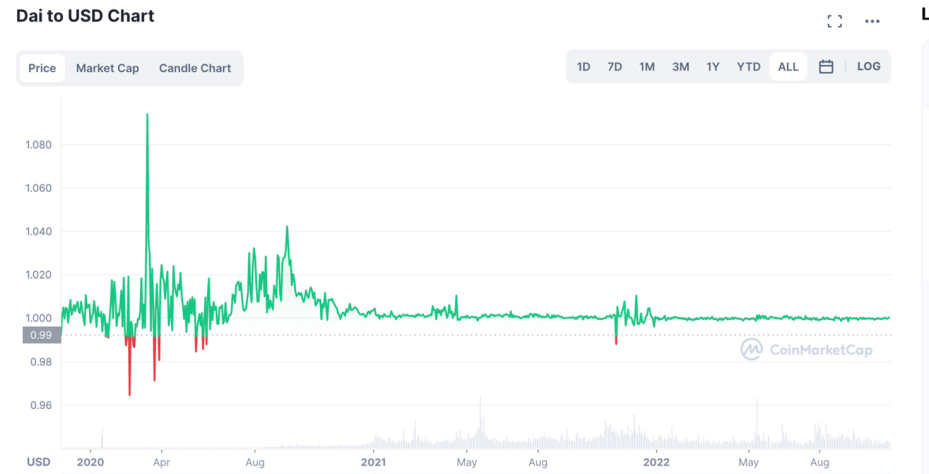
Task: Click the fullscreen expand chart icon
Action: [x=834, y=21]
